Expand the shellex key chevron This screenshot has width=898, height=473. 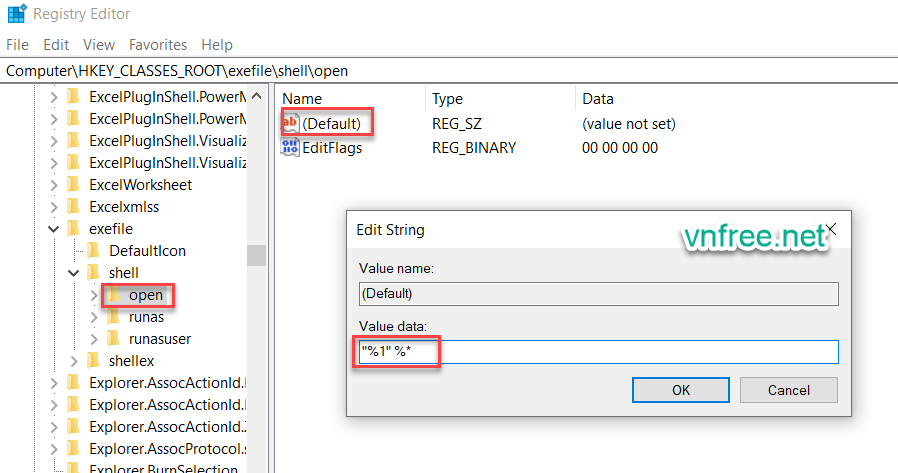click(x=74, y=361)
